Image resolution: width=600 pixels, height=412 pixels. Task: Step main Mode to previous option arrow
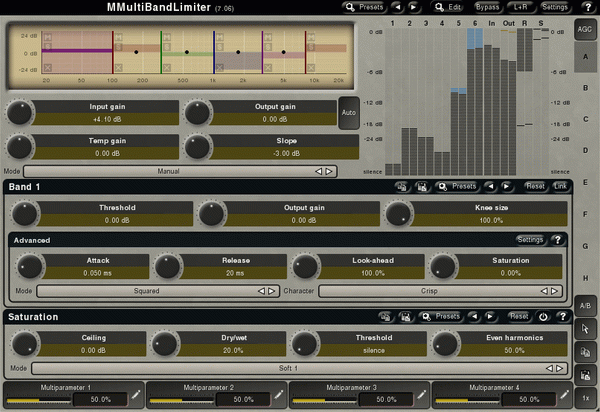point(318,171)
